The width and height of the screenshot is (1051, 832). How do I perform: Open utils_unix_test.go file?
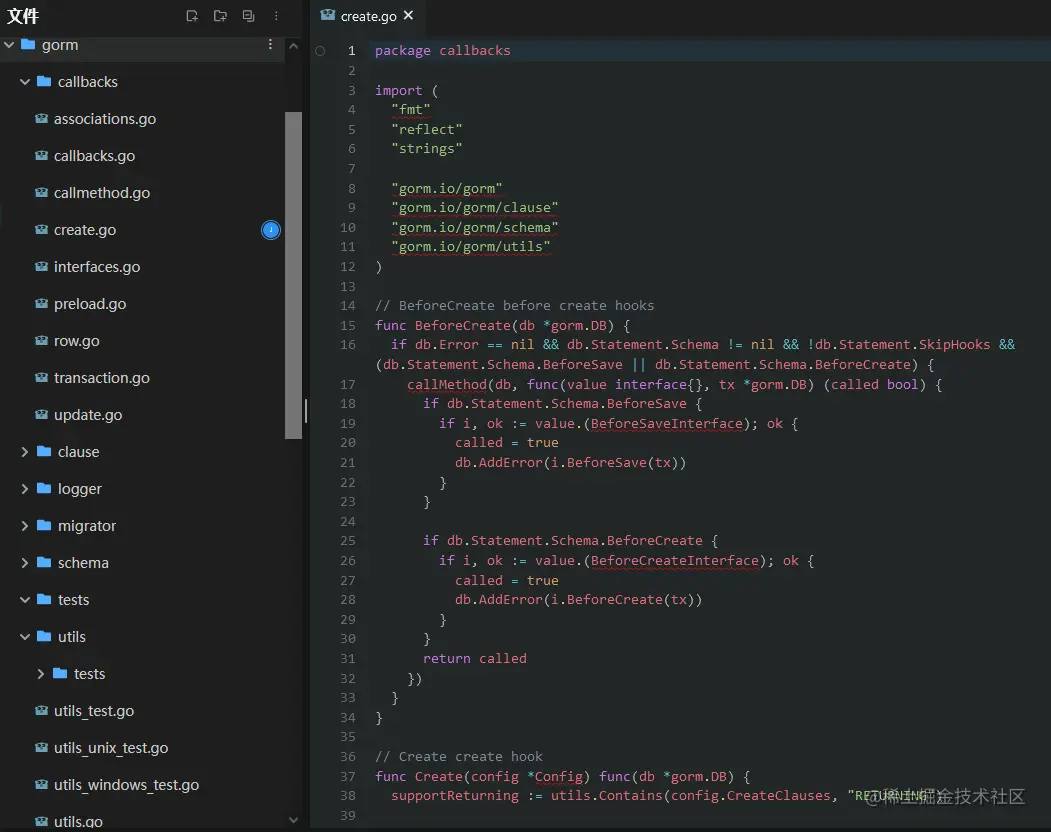coord(111,748)
